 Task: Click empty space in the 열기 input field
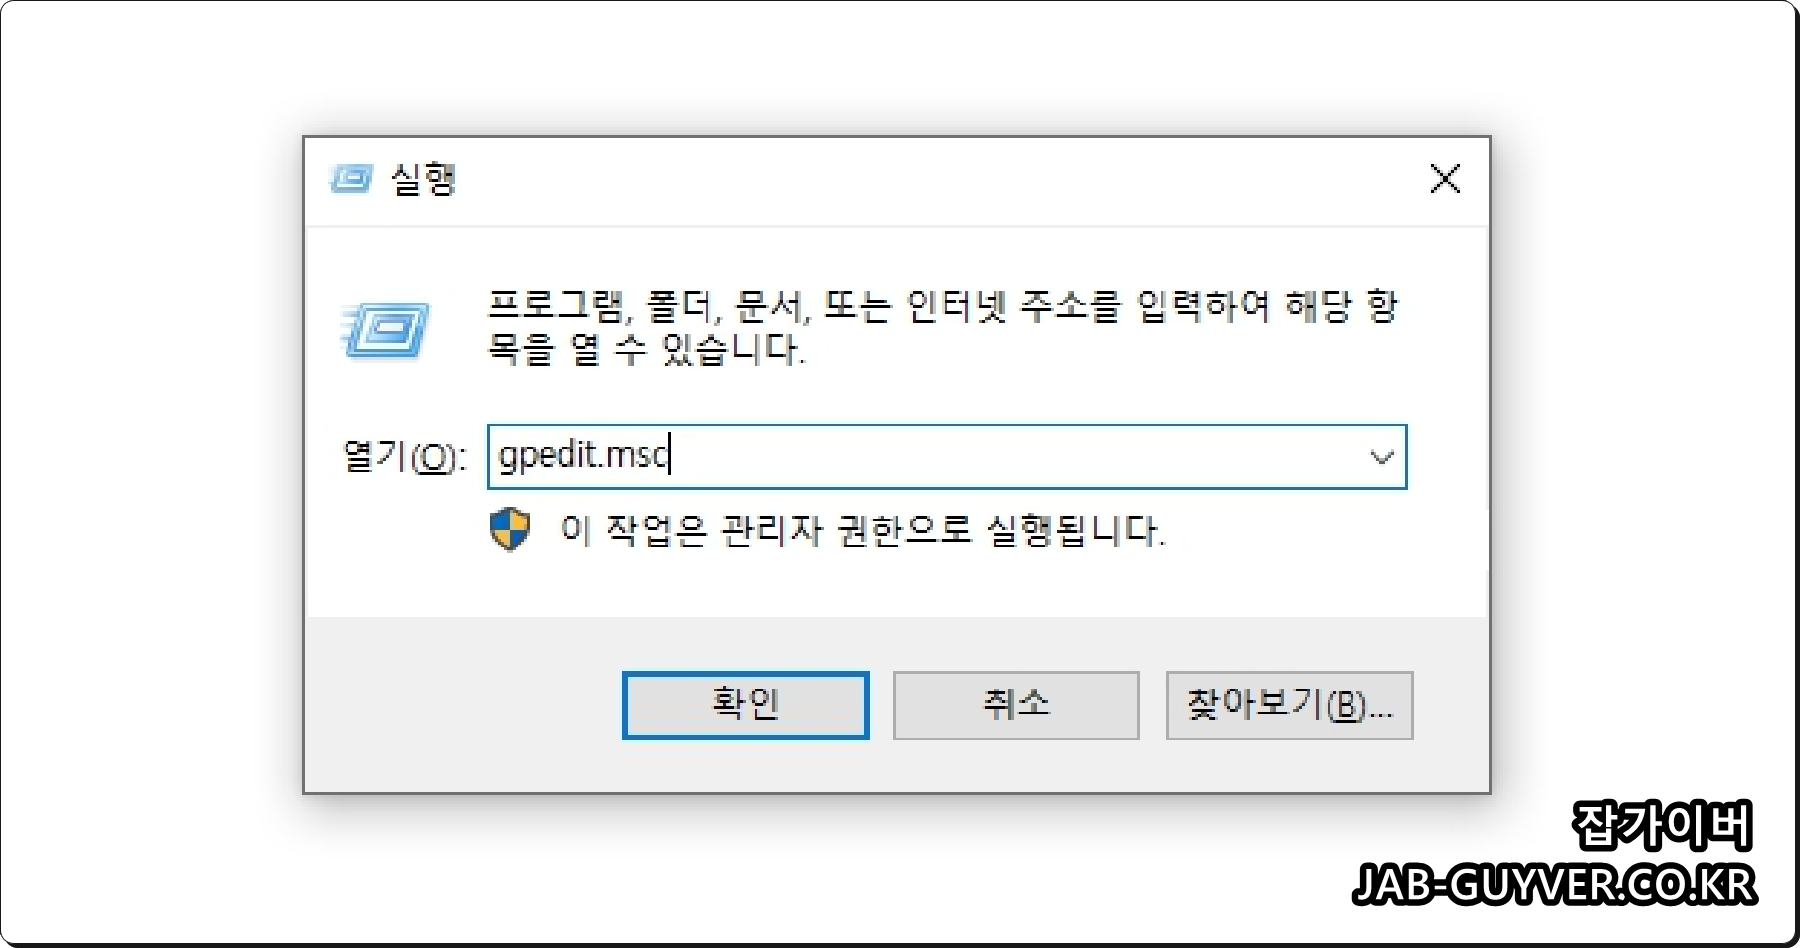(x=1010, y=458)
